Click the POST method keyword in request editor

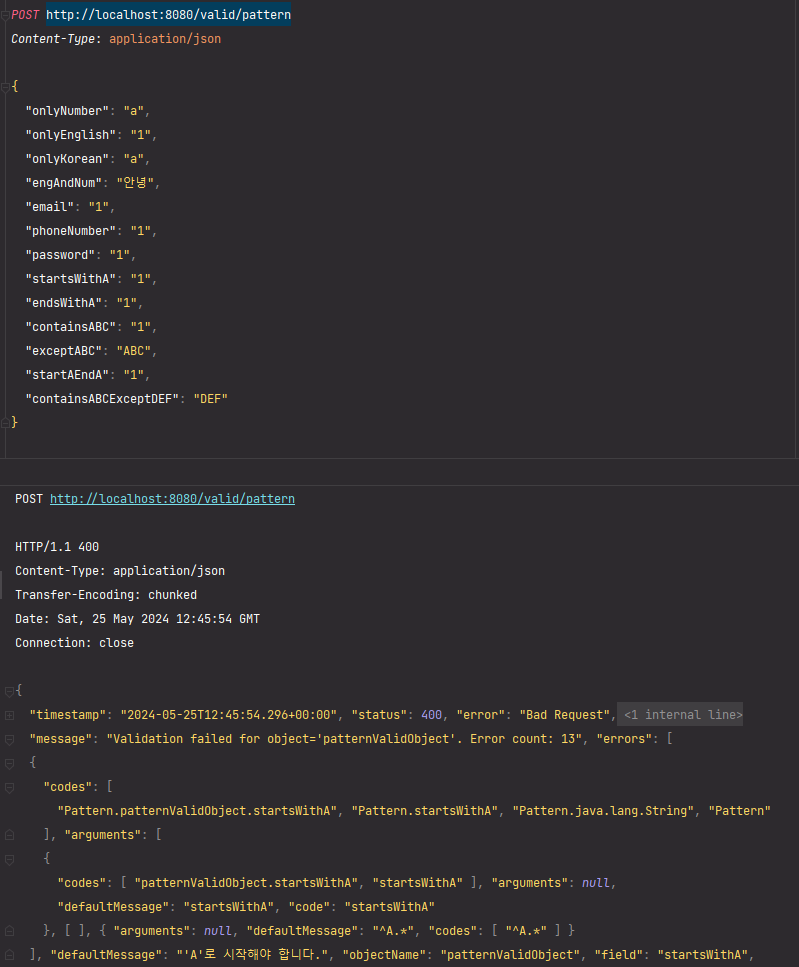coord(25,15)
